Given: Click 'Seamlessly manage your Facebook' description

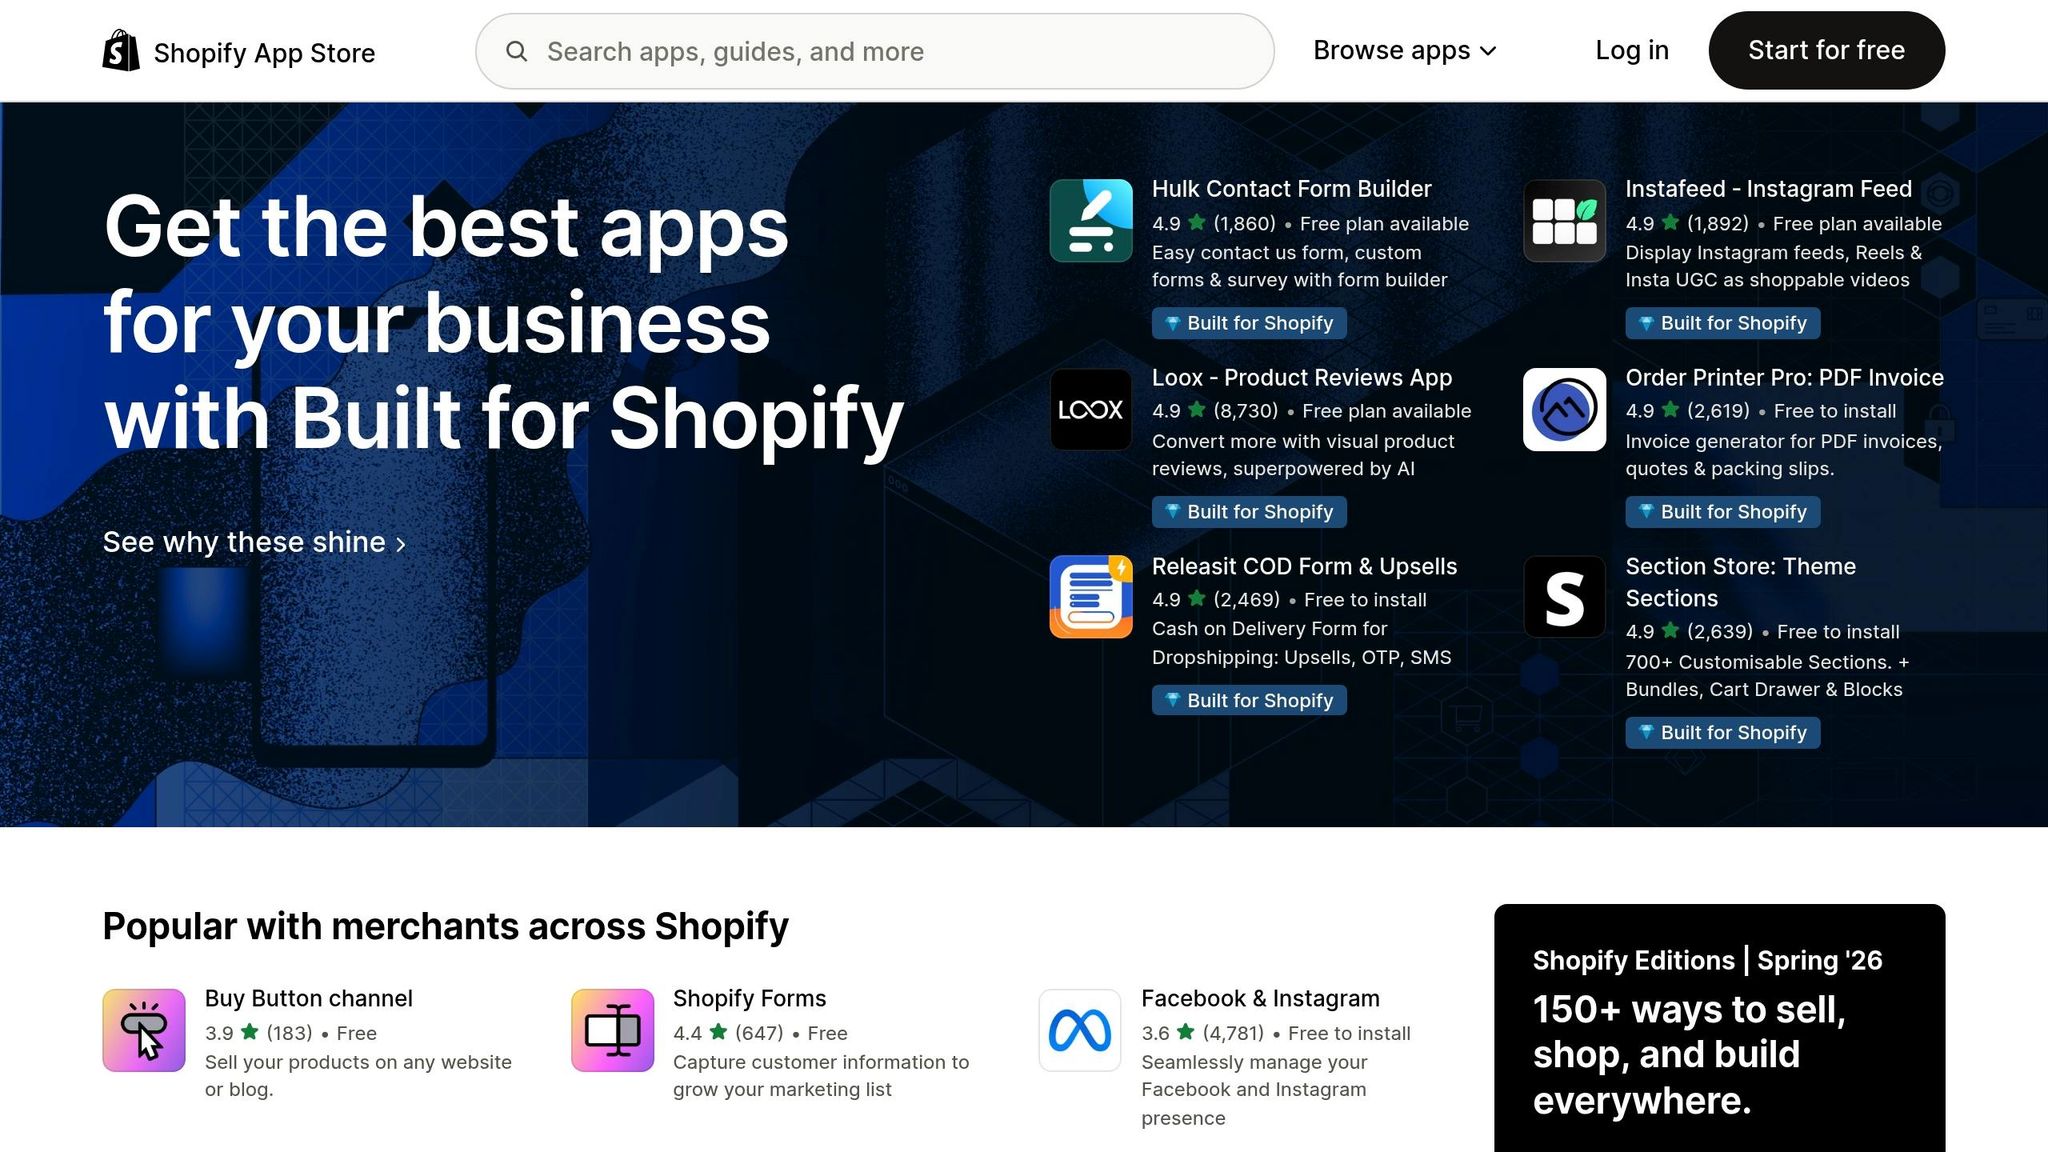Looking at the screenshot, I should pos(1254,1090).
